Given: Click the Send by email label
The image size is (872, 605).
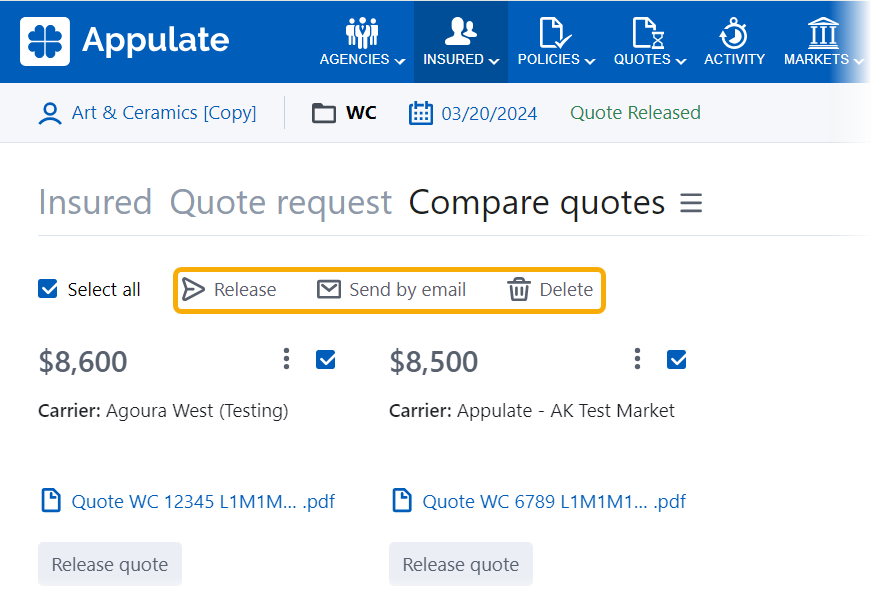Looking at the screenshot, I should point(408,290).
